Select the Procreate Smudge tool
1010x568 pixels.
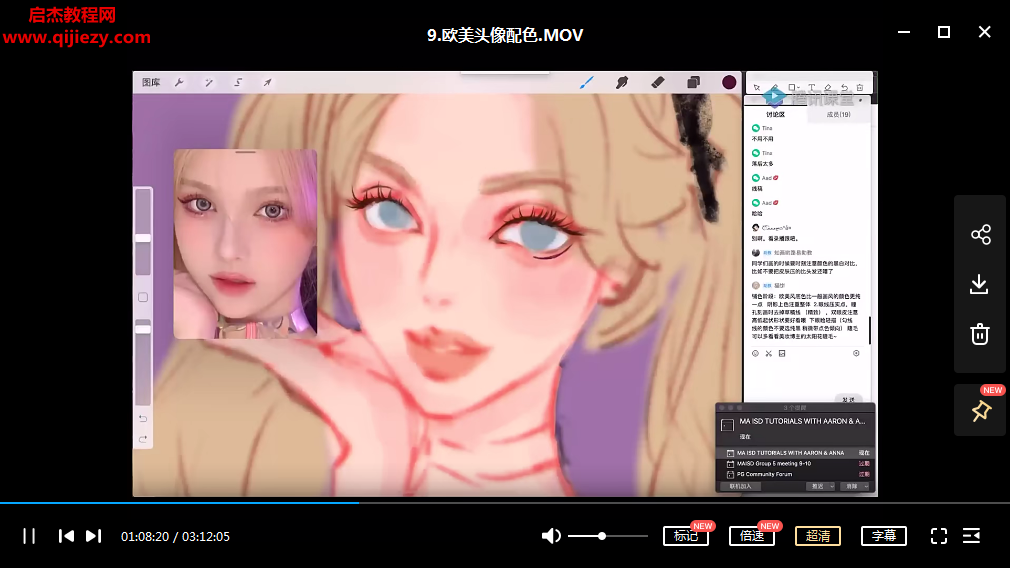click(622, 82)
